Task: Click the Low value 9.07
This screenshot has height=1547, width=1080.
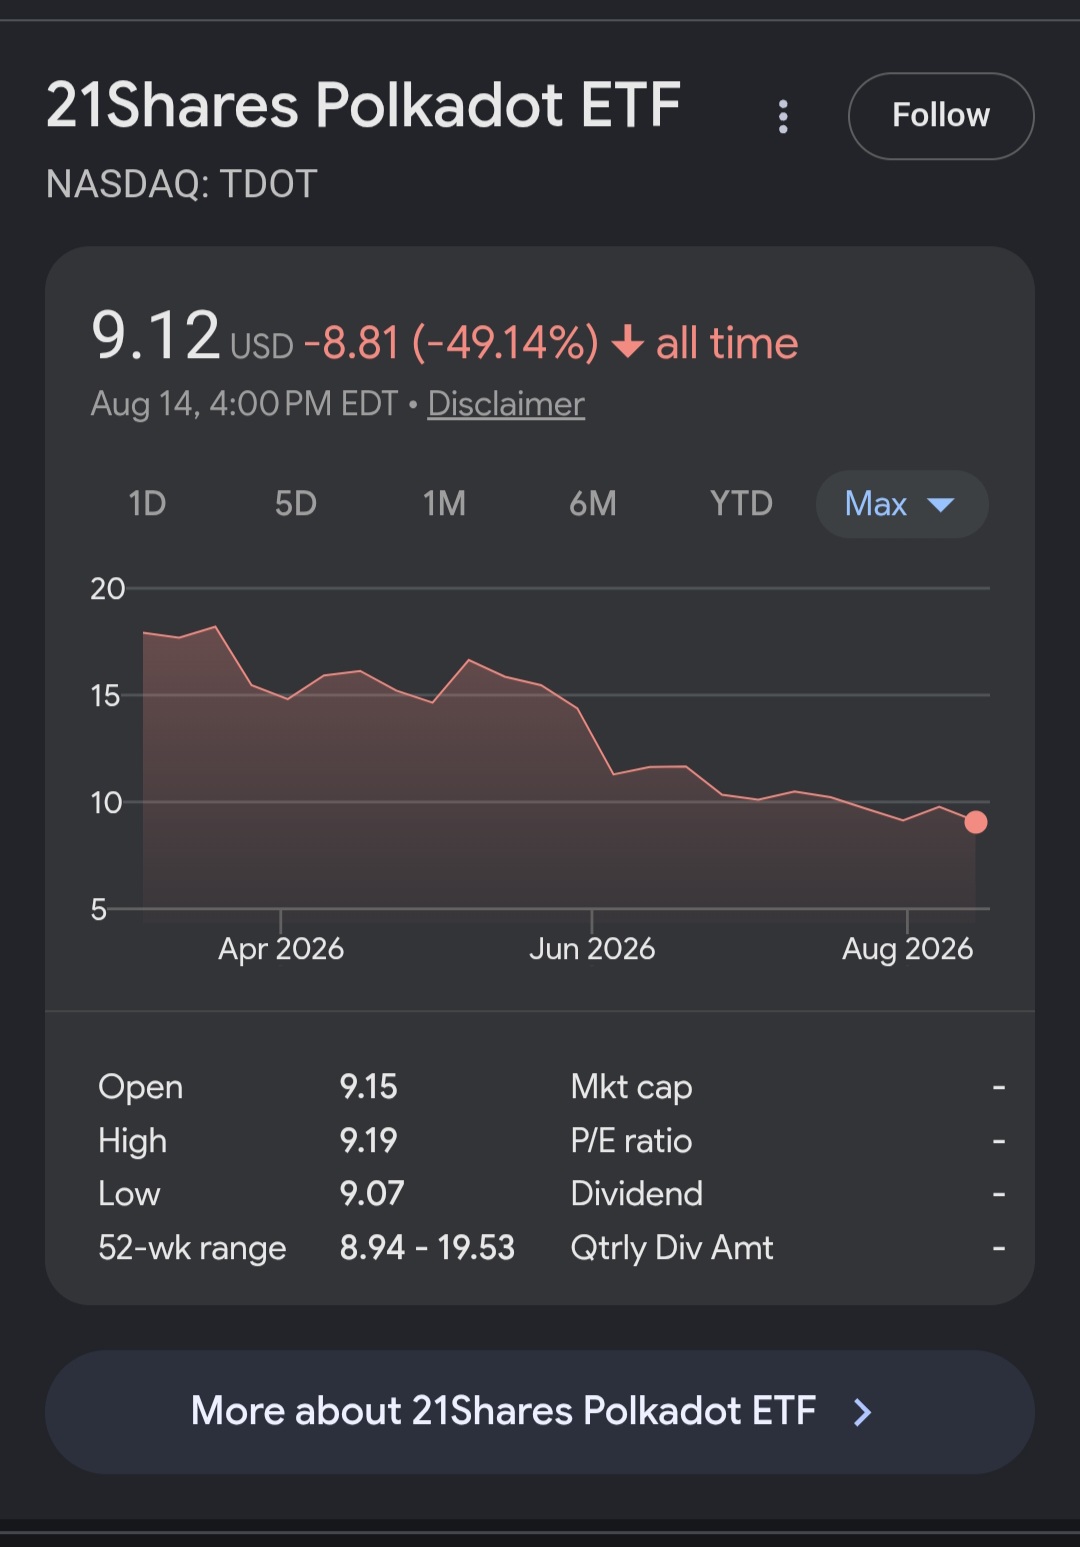Action: 372,1194
